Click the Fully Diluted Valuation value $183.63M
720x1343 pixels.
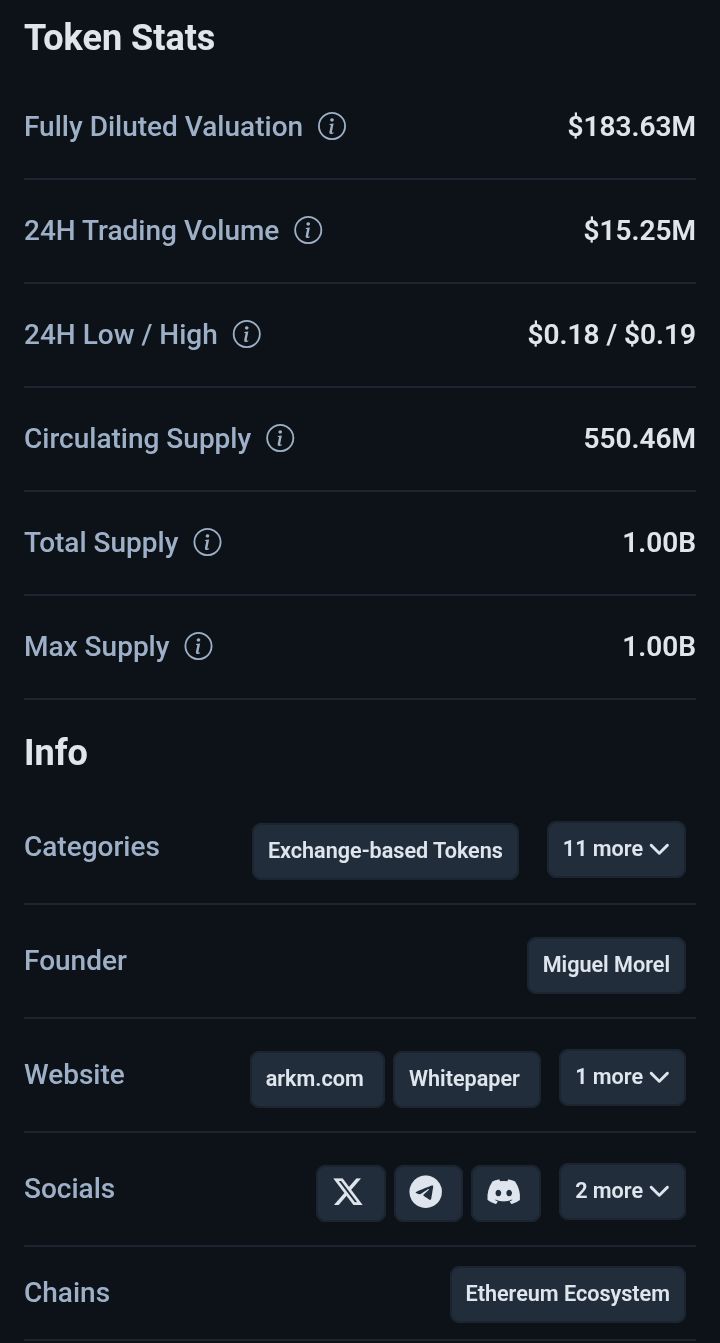pos(631,127)
